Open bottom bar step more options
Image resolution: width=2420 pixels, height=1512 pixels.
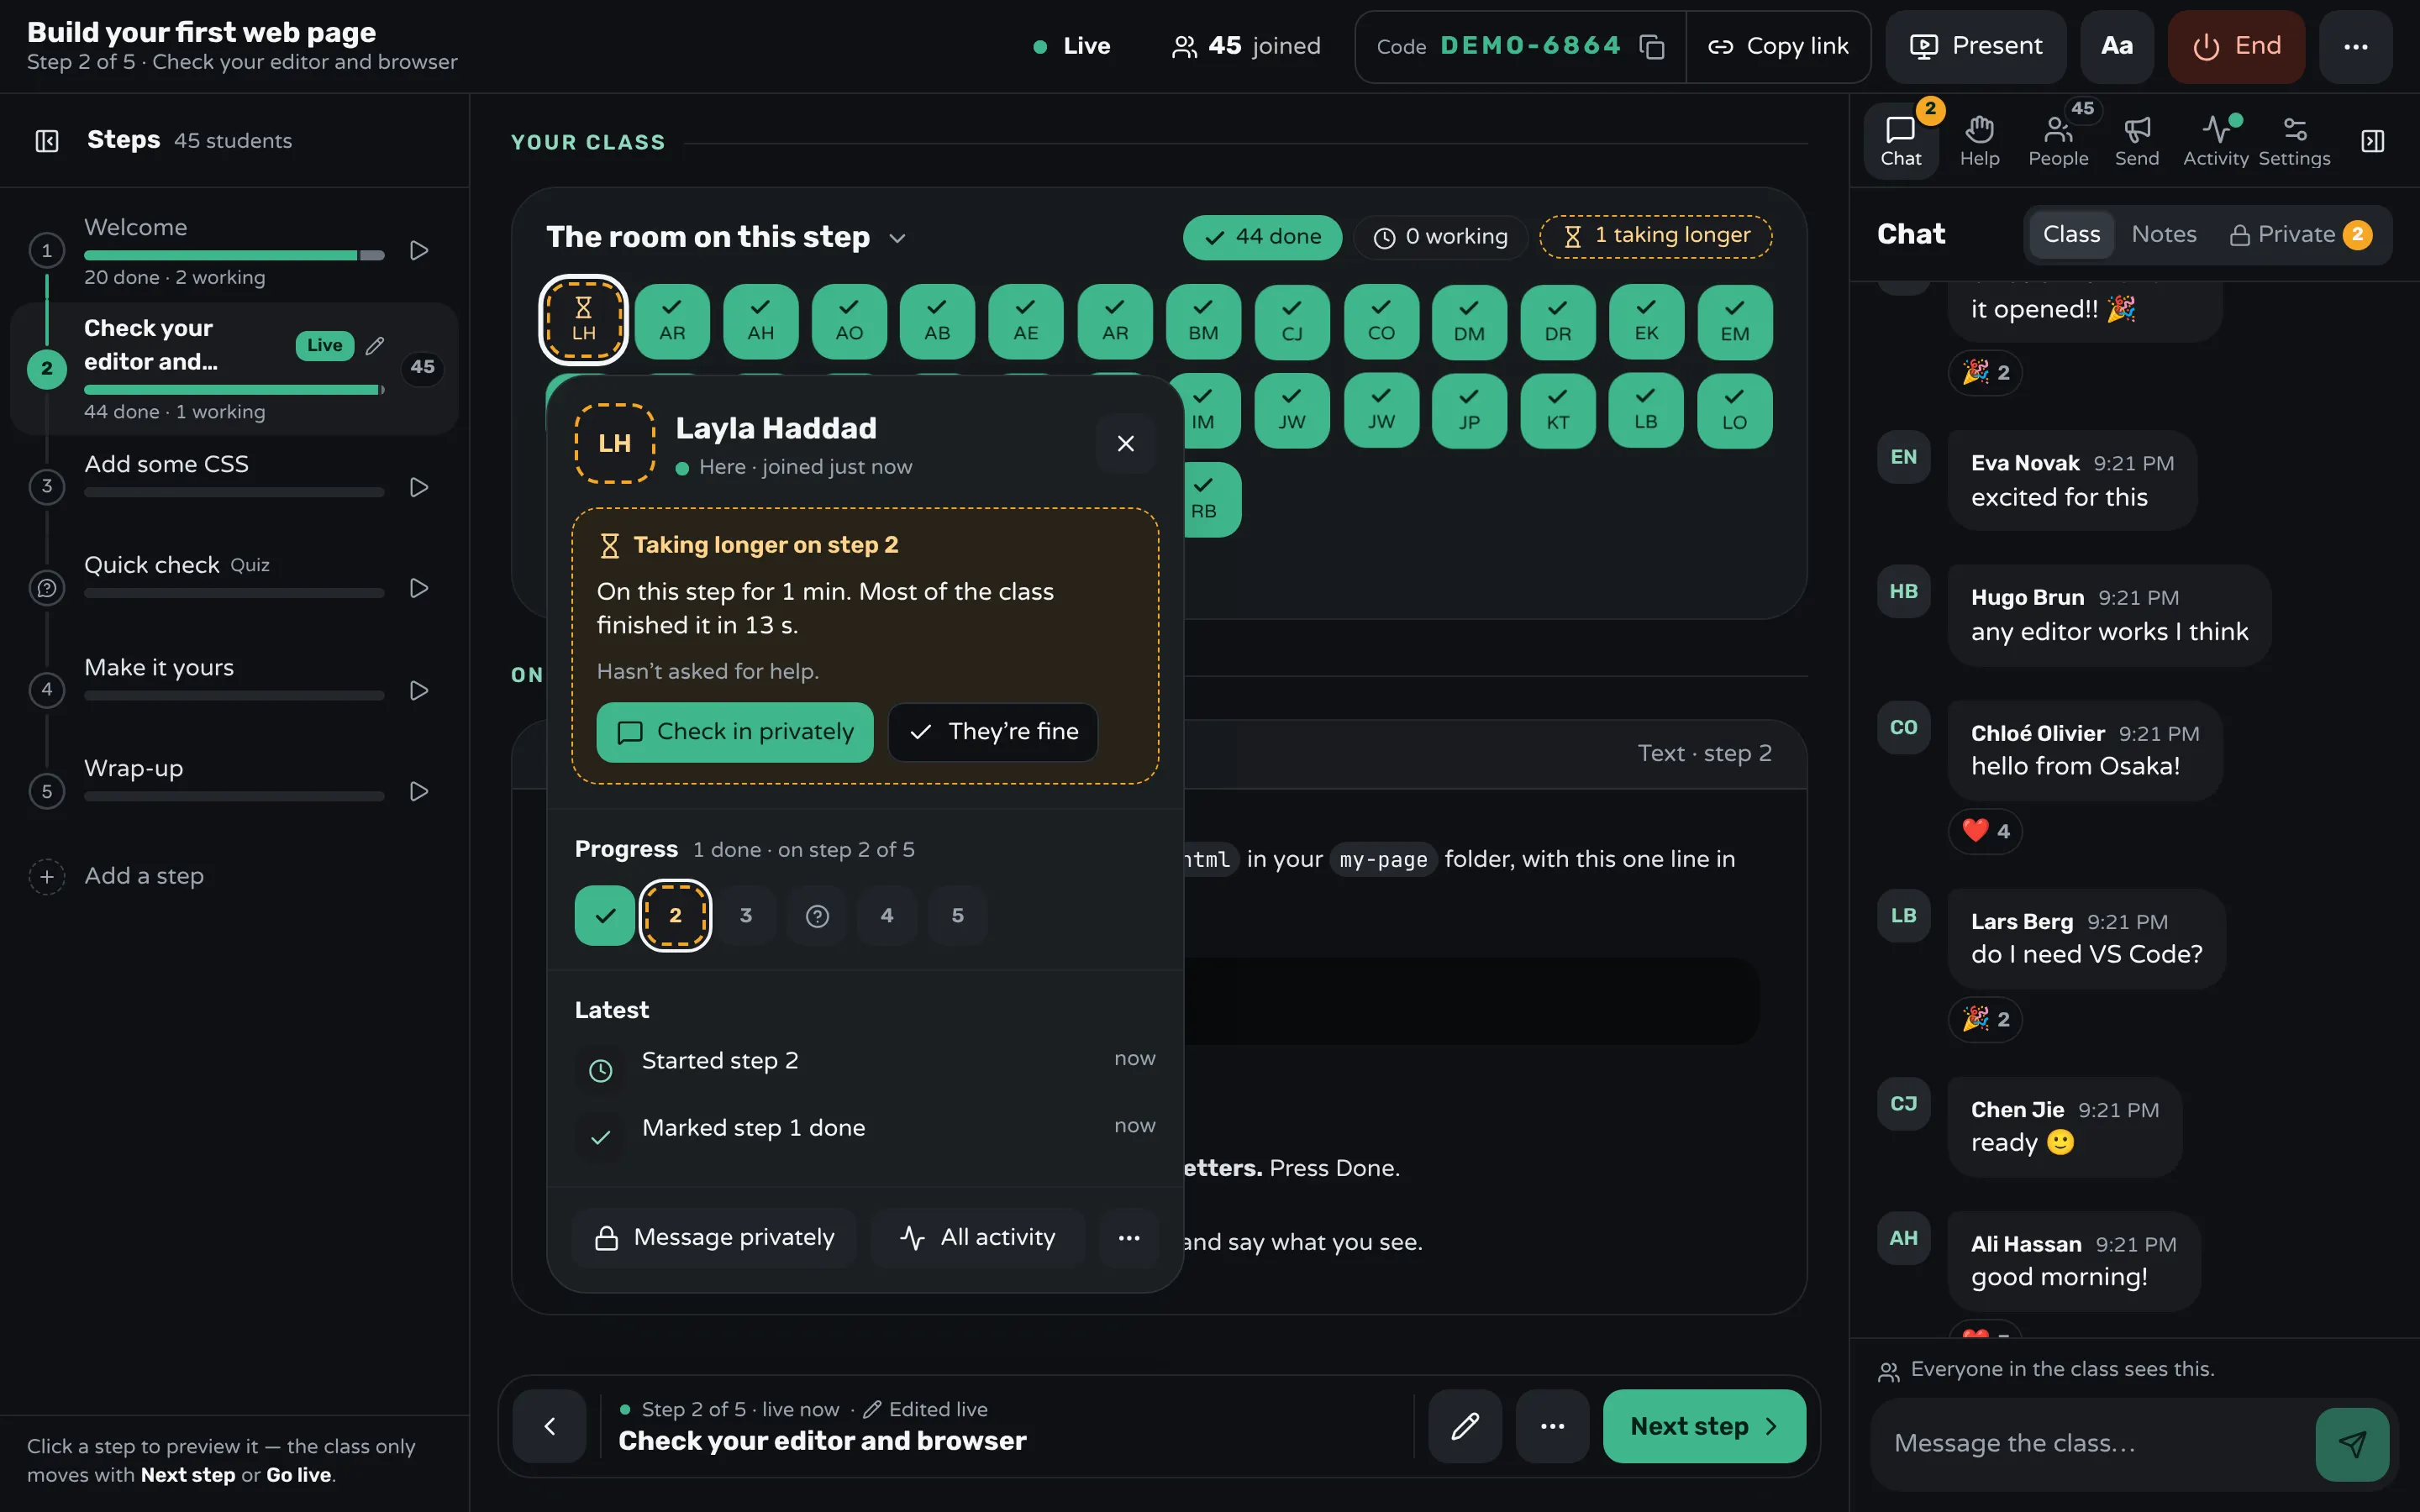click(1552, 1426)
